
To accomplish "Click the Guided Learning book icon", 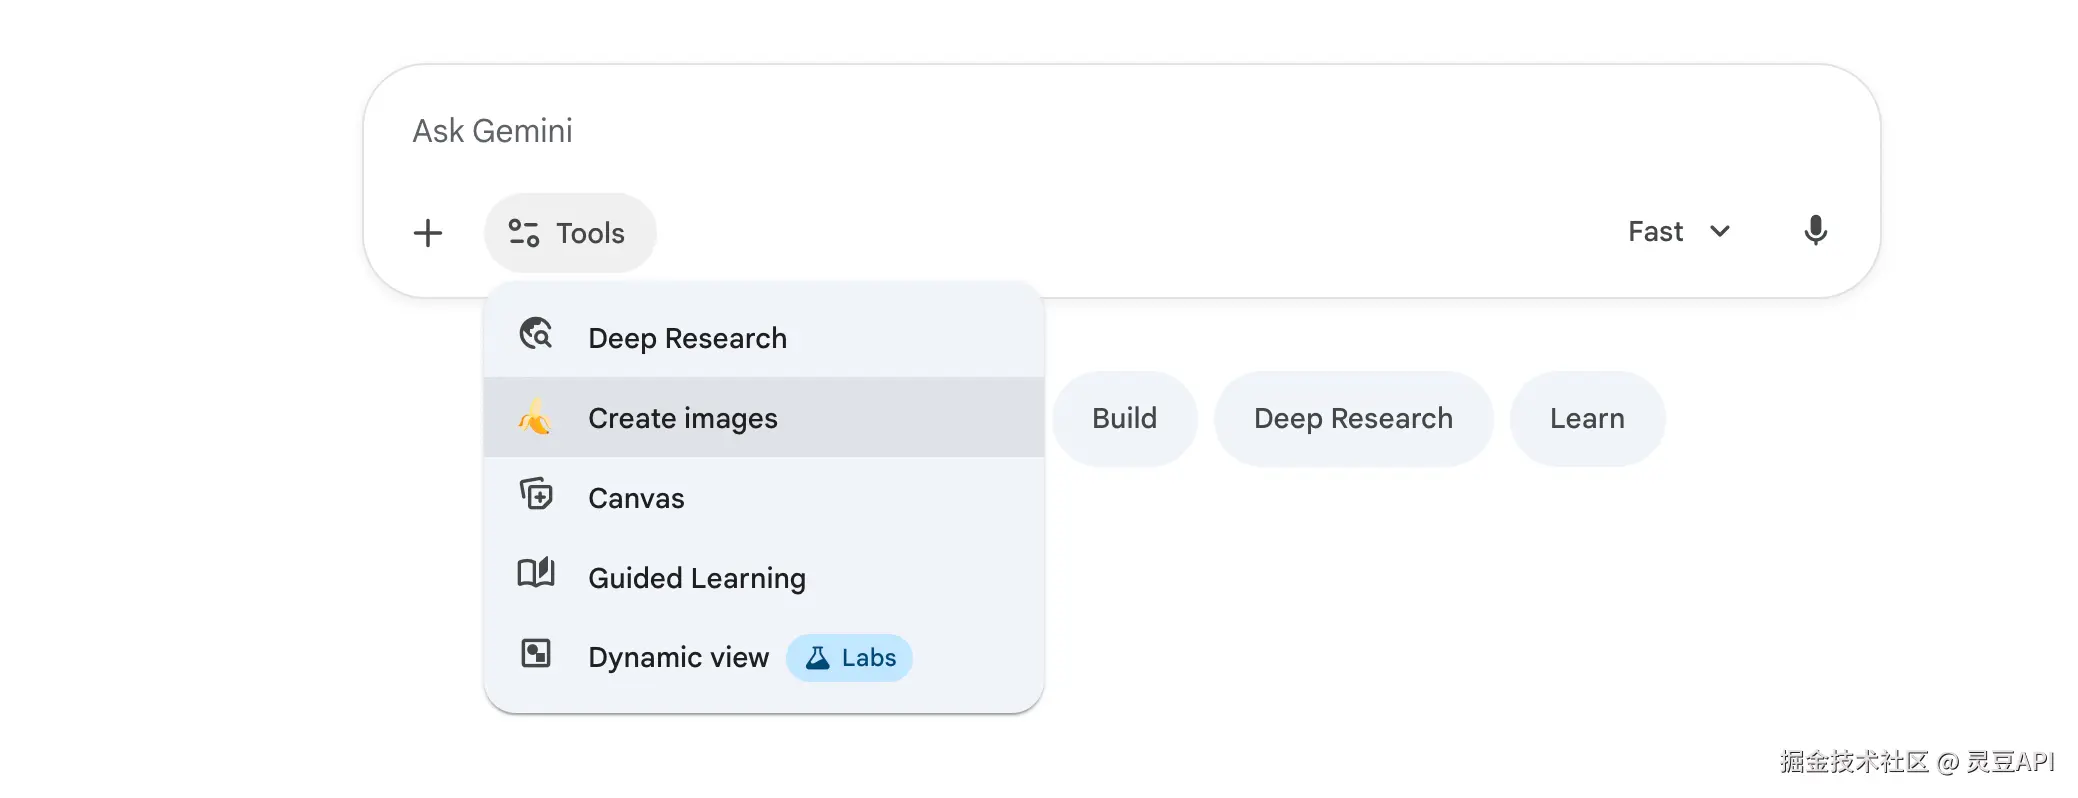I will (x=536, y=573).
